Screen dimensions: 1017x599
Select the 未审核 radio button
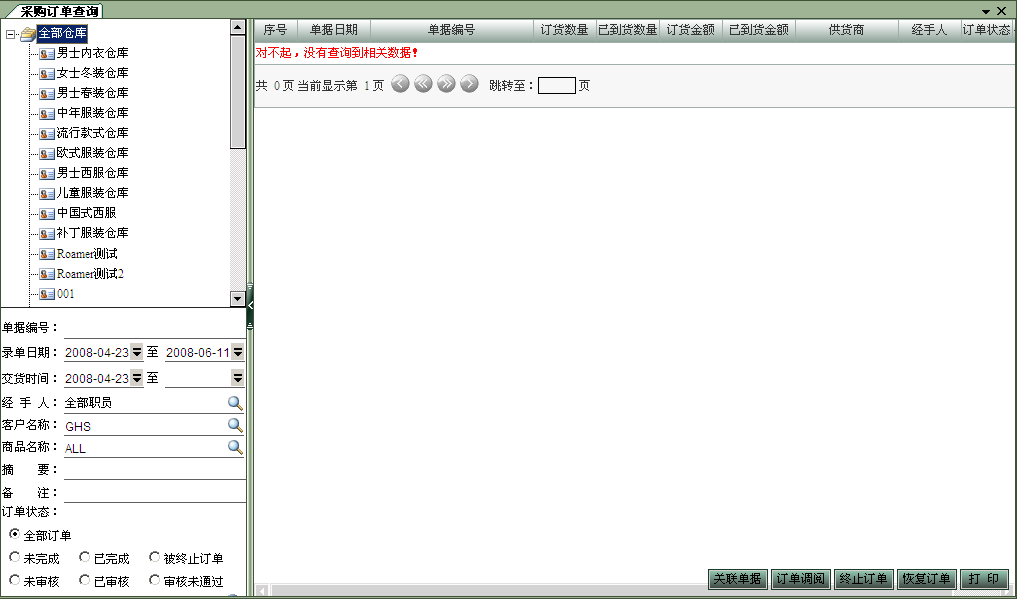(14, 580)
